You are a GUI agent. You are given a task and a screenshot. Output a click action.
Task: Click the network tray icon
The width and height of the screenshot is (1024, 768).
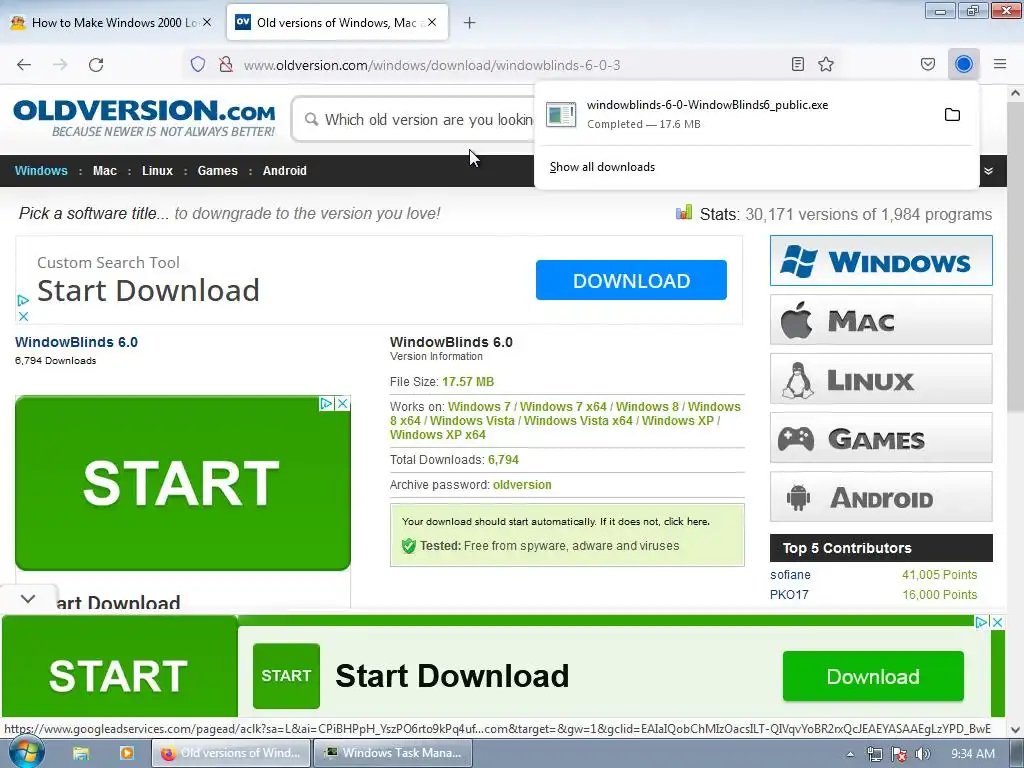pos(875,754)
